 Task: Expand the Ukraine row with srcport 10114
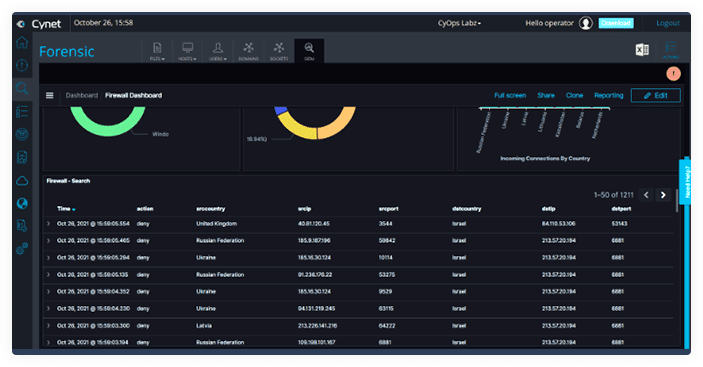tap(48, 258)
